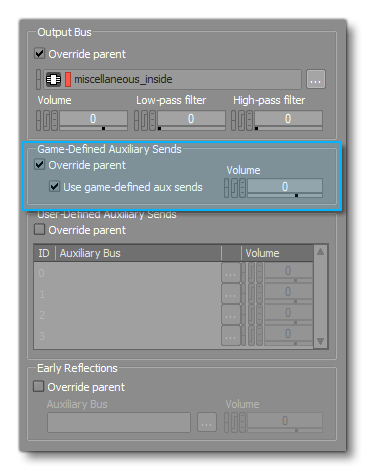The width and height of the screenshot is (366, 471).
Task: Open bus browser for aux send row 1
Action: pos(231,294)
